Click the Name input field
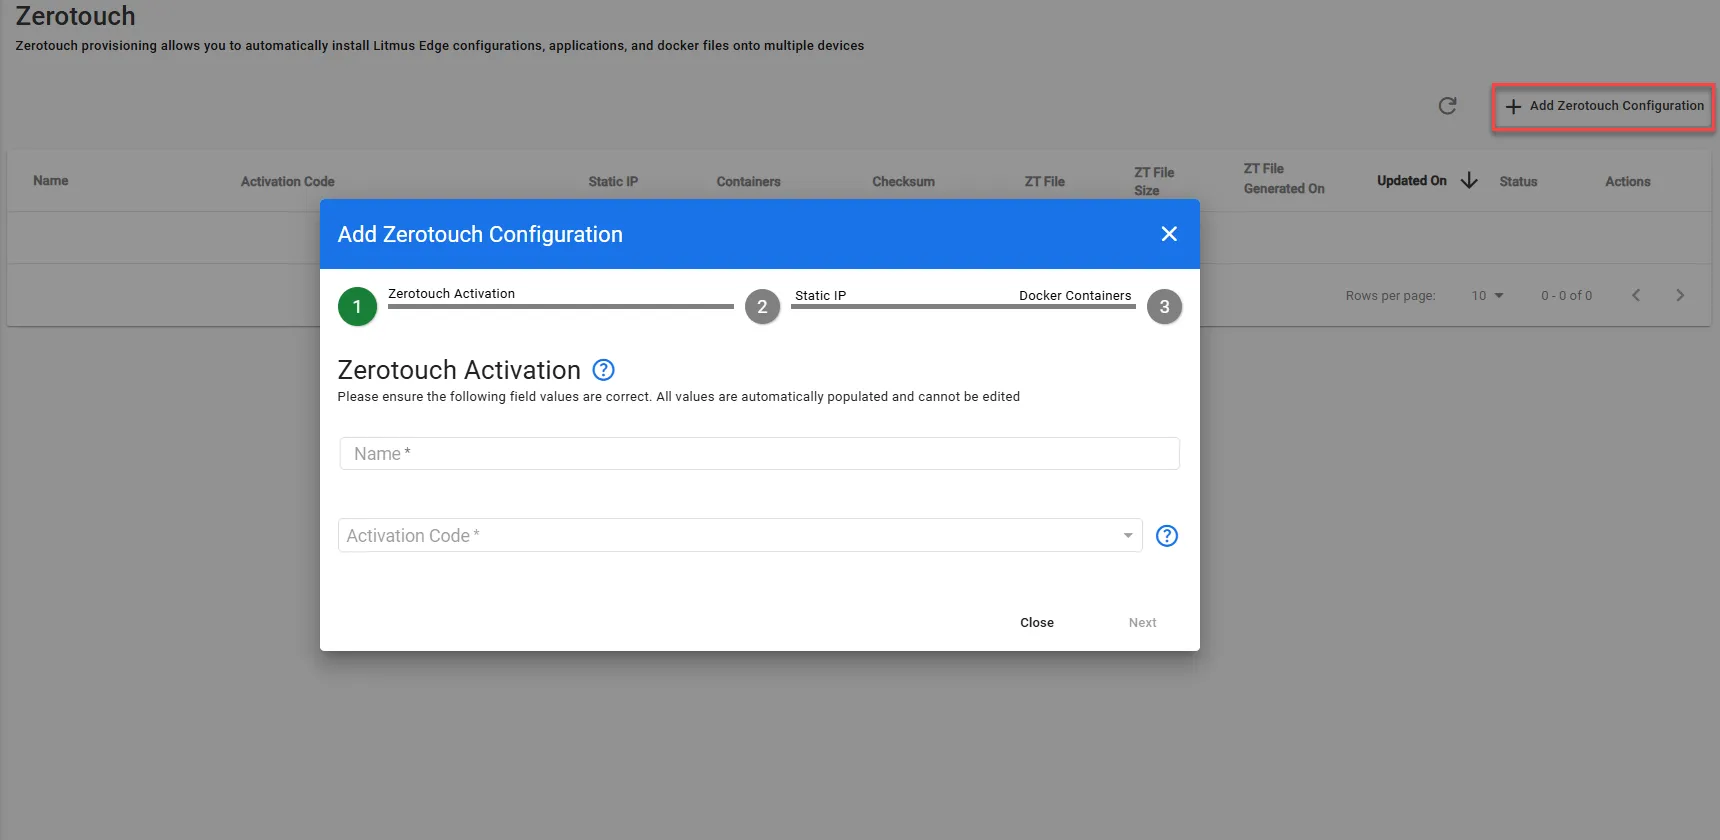This screenshot has height=840, width=1720. [x=760, y=454]
